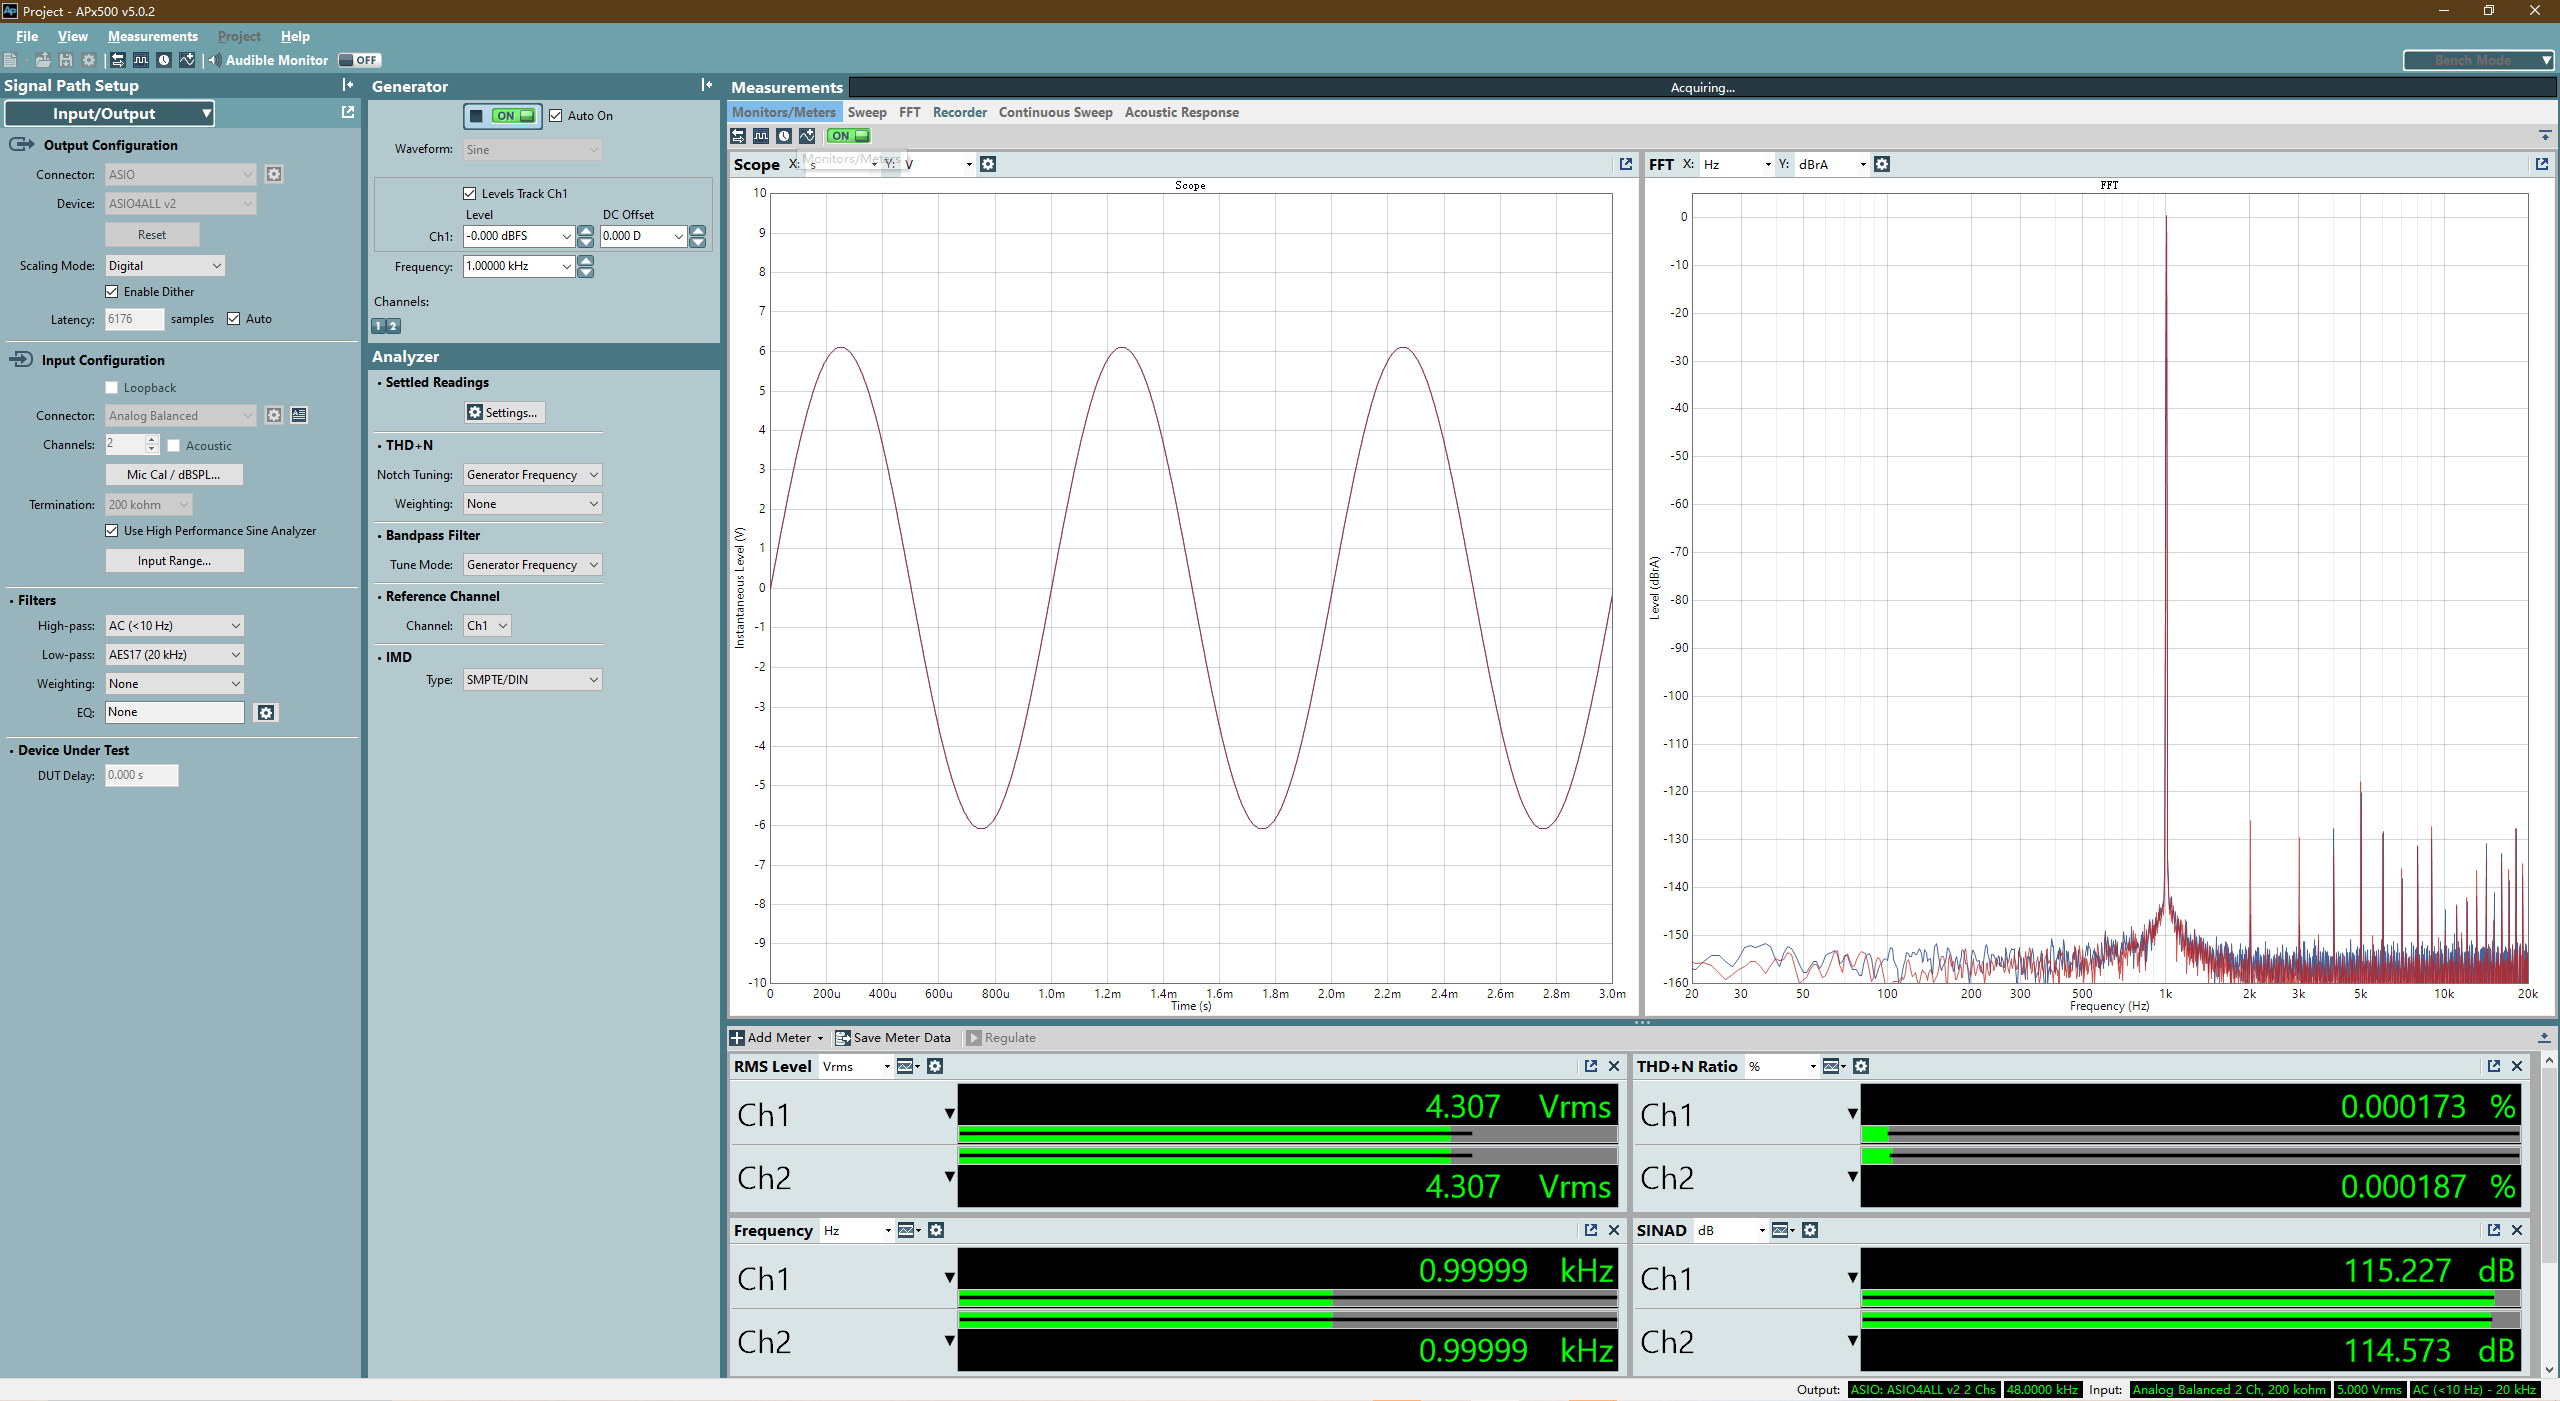This screenshot has width=2560, height=1401.
Task: Select generator channel 2 button
Action: (x=394, y=326)
